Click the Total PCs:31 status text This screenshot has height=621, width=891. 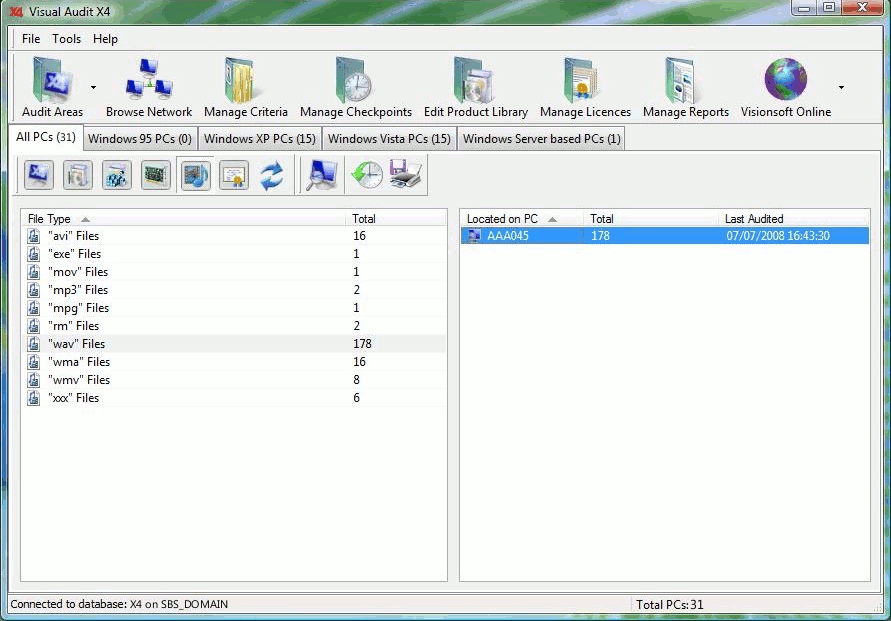pos(669,605)
